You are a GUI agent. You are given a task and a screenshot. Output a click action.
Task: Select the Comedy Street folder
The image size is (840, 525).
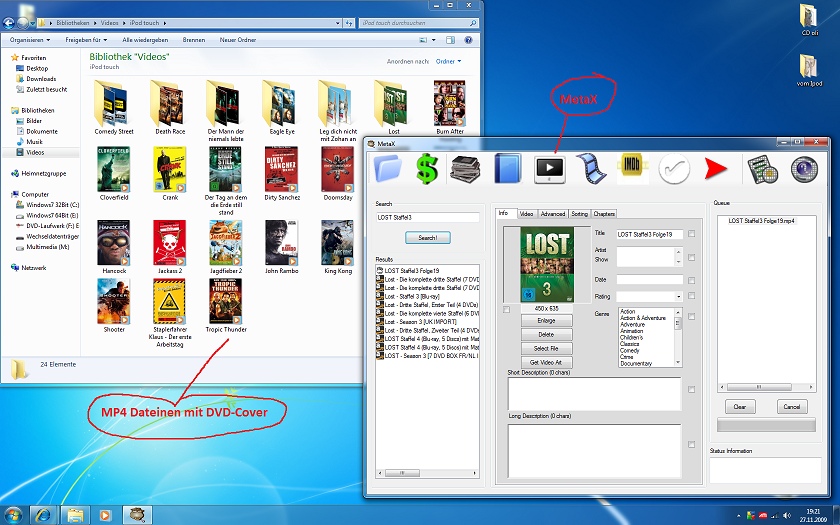(114, 107)
